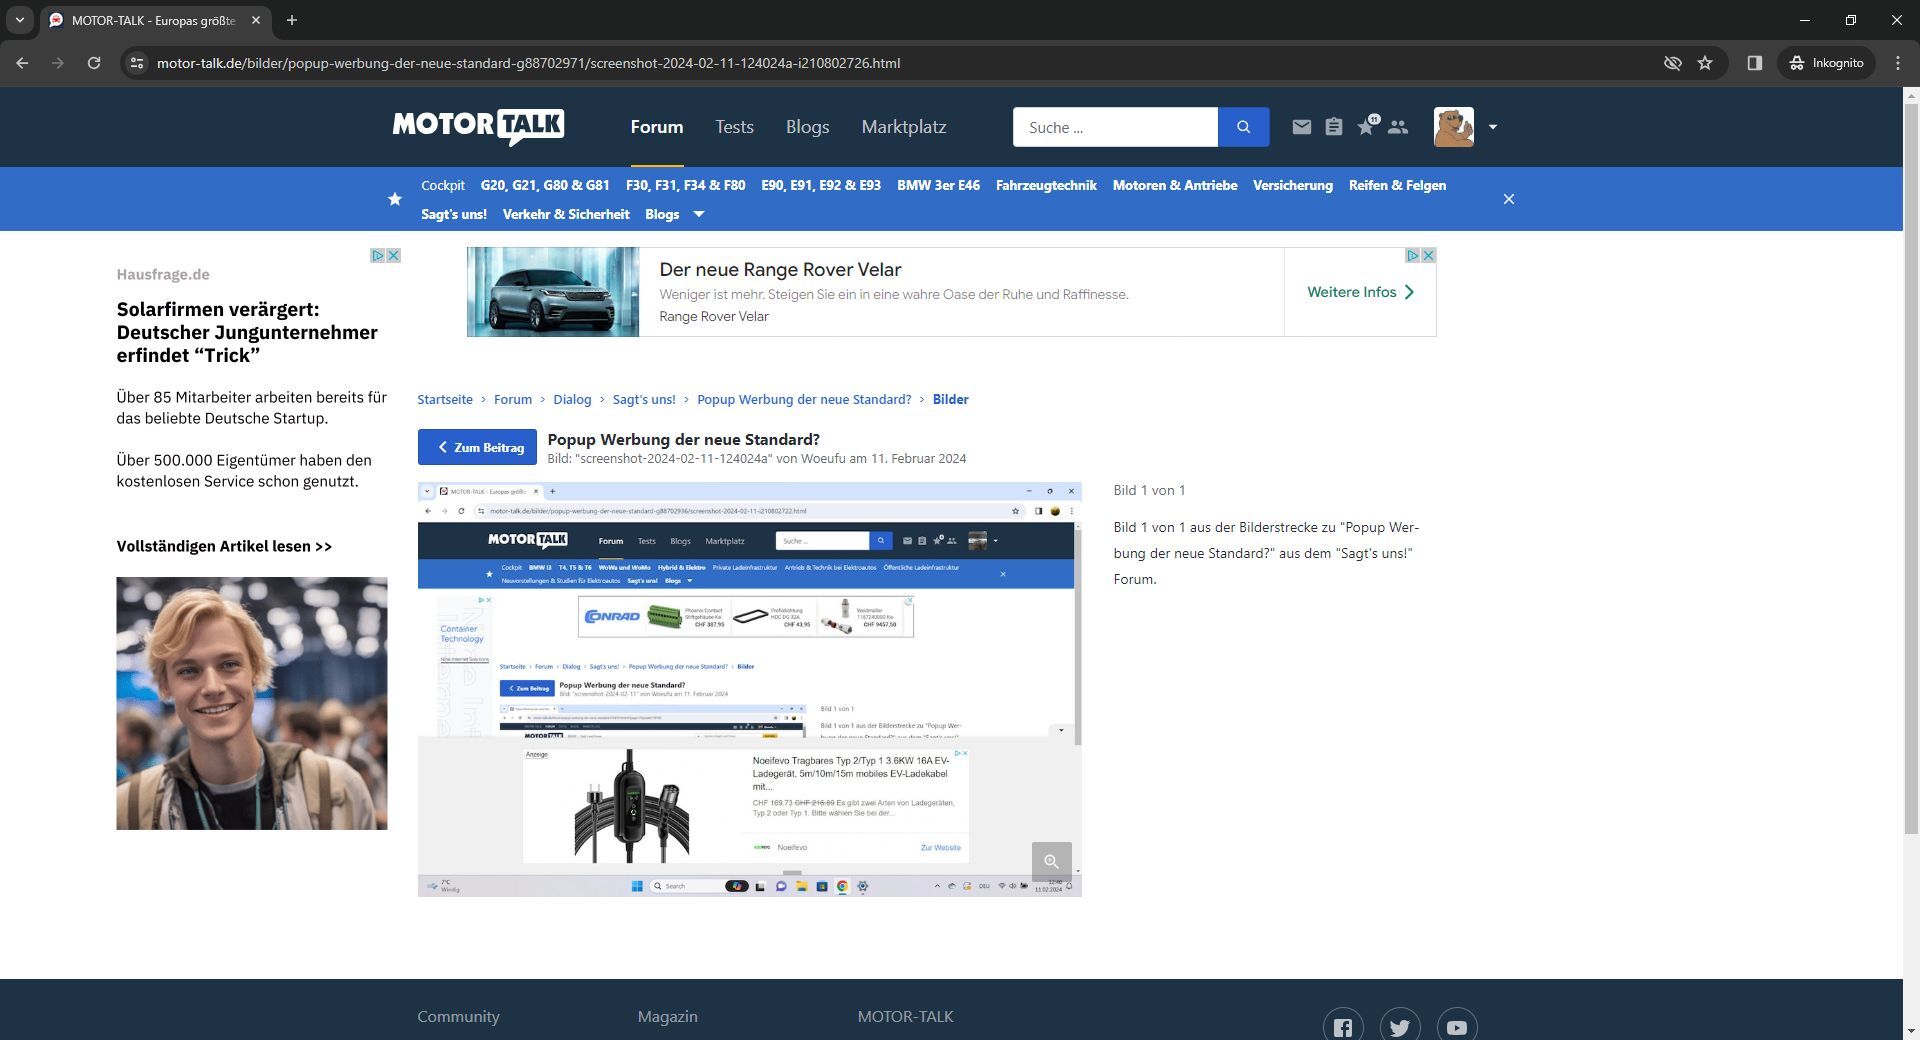Click the user avatar picture
The image size is (1920, 1040).
1453,127
